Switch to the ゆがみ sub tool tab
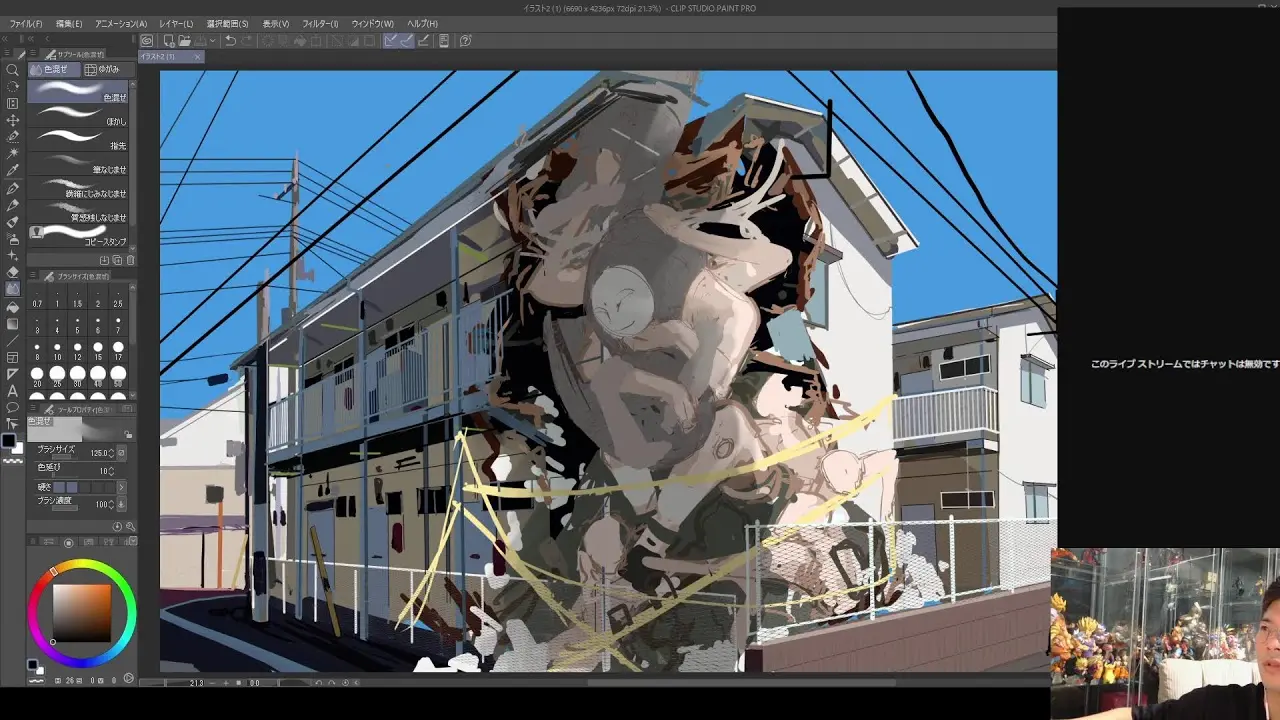 click(x=103, y=70)
